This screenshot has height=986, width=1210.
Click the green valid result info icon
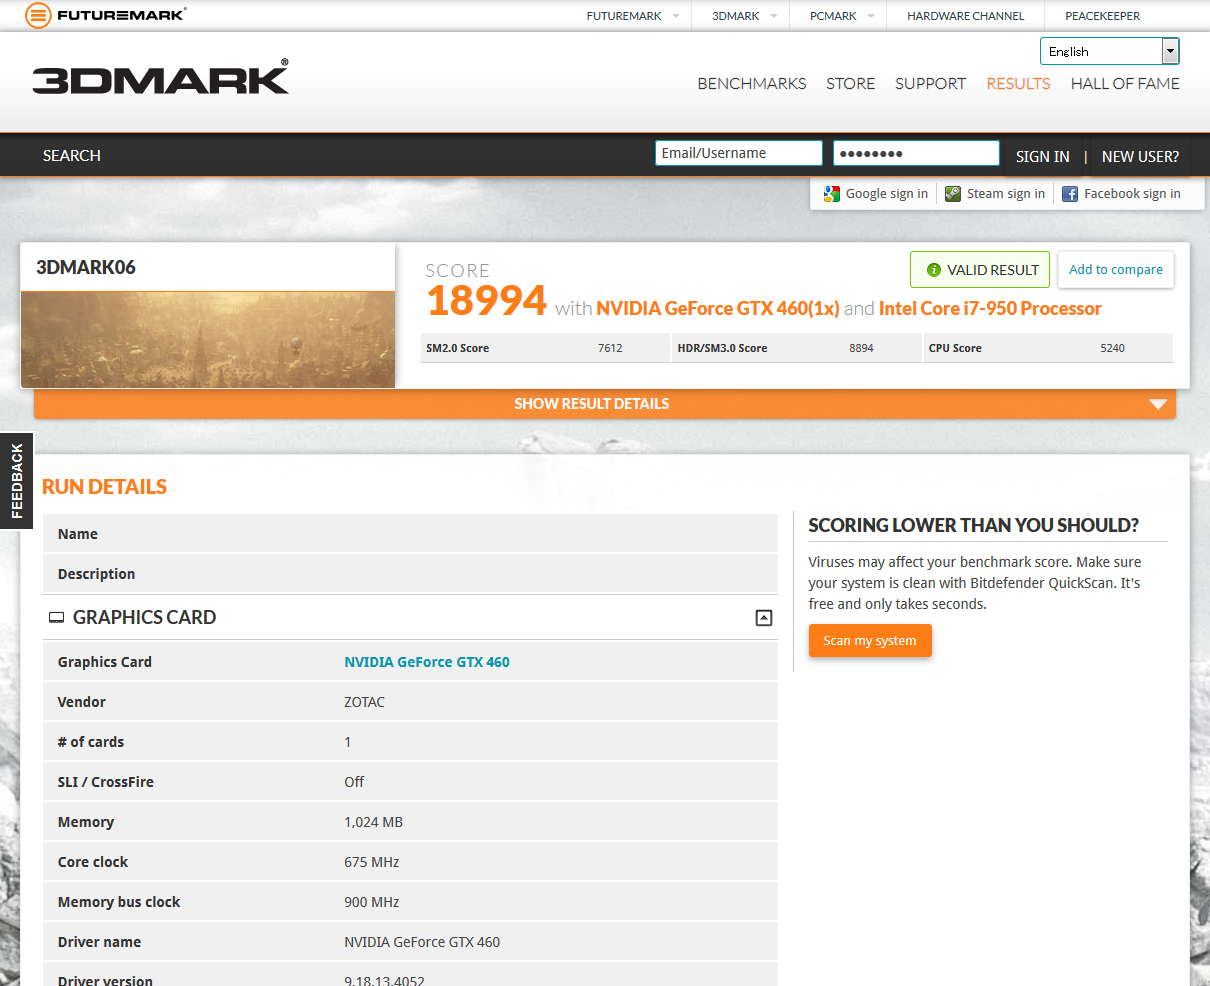pyautogui.click(x=934, y=270)
